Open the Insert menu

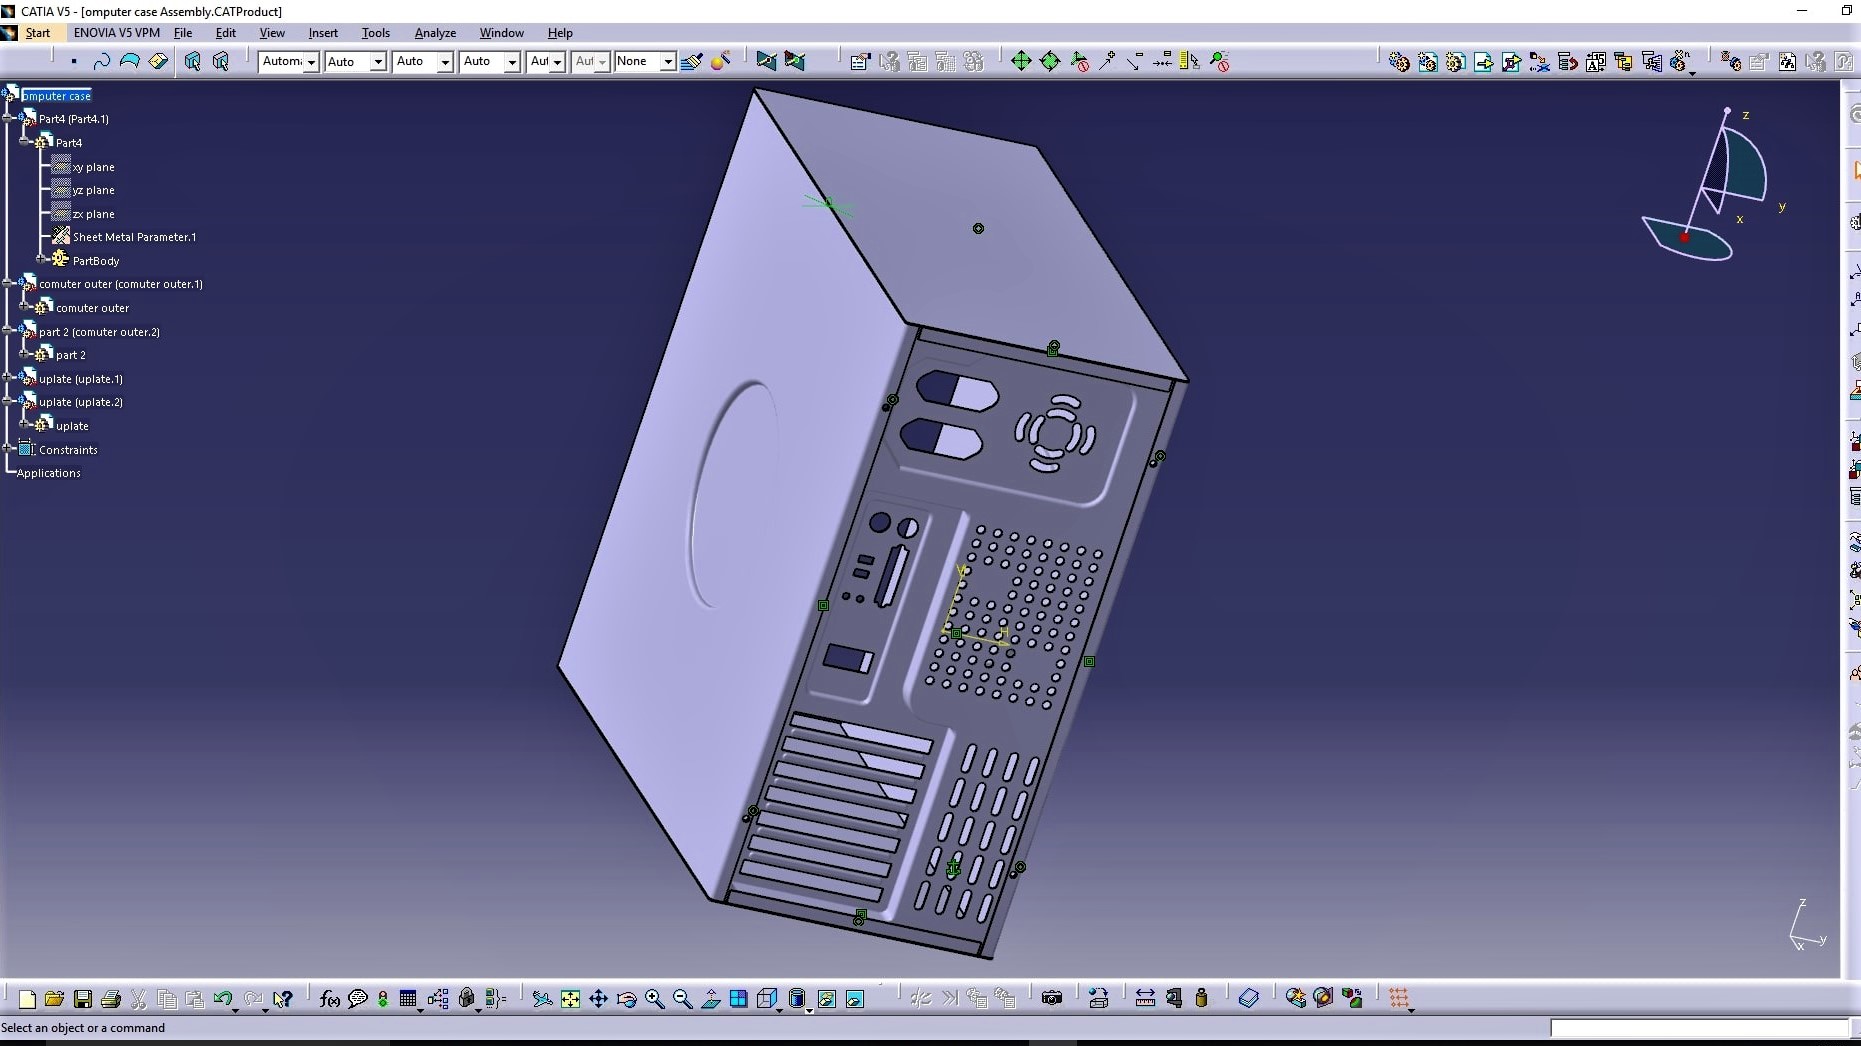point(323,33)
